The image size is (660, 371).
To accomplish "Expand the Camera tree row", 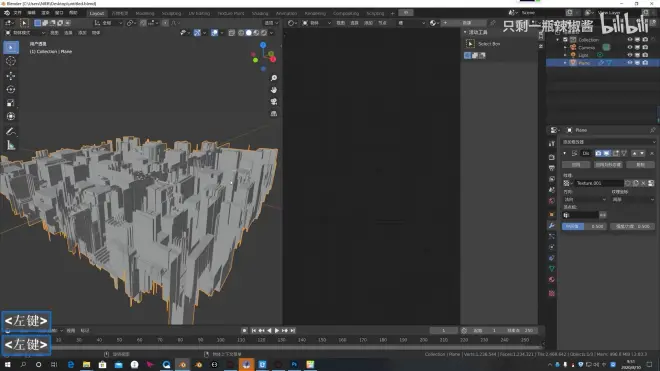I will coord(565,48).
